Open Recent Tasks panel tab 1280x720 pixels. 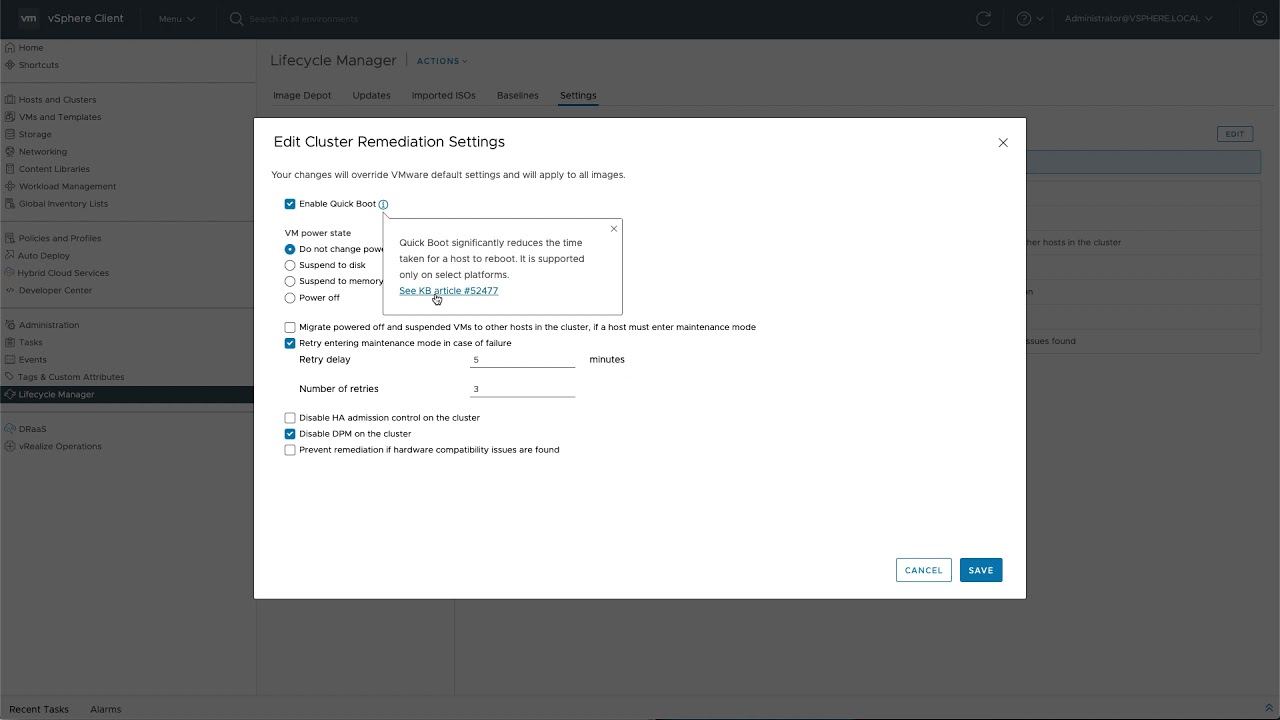(x=39, y=709)
